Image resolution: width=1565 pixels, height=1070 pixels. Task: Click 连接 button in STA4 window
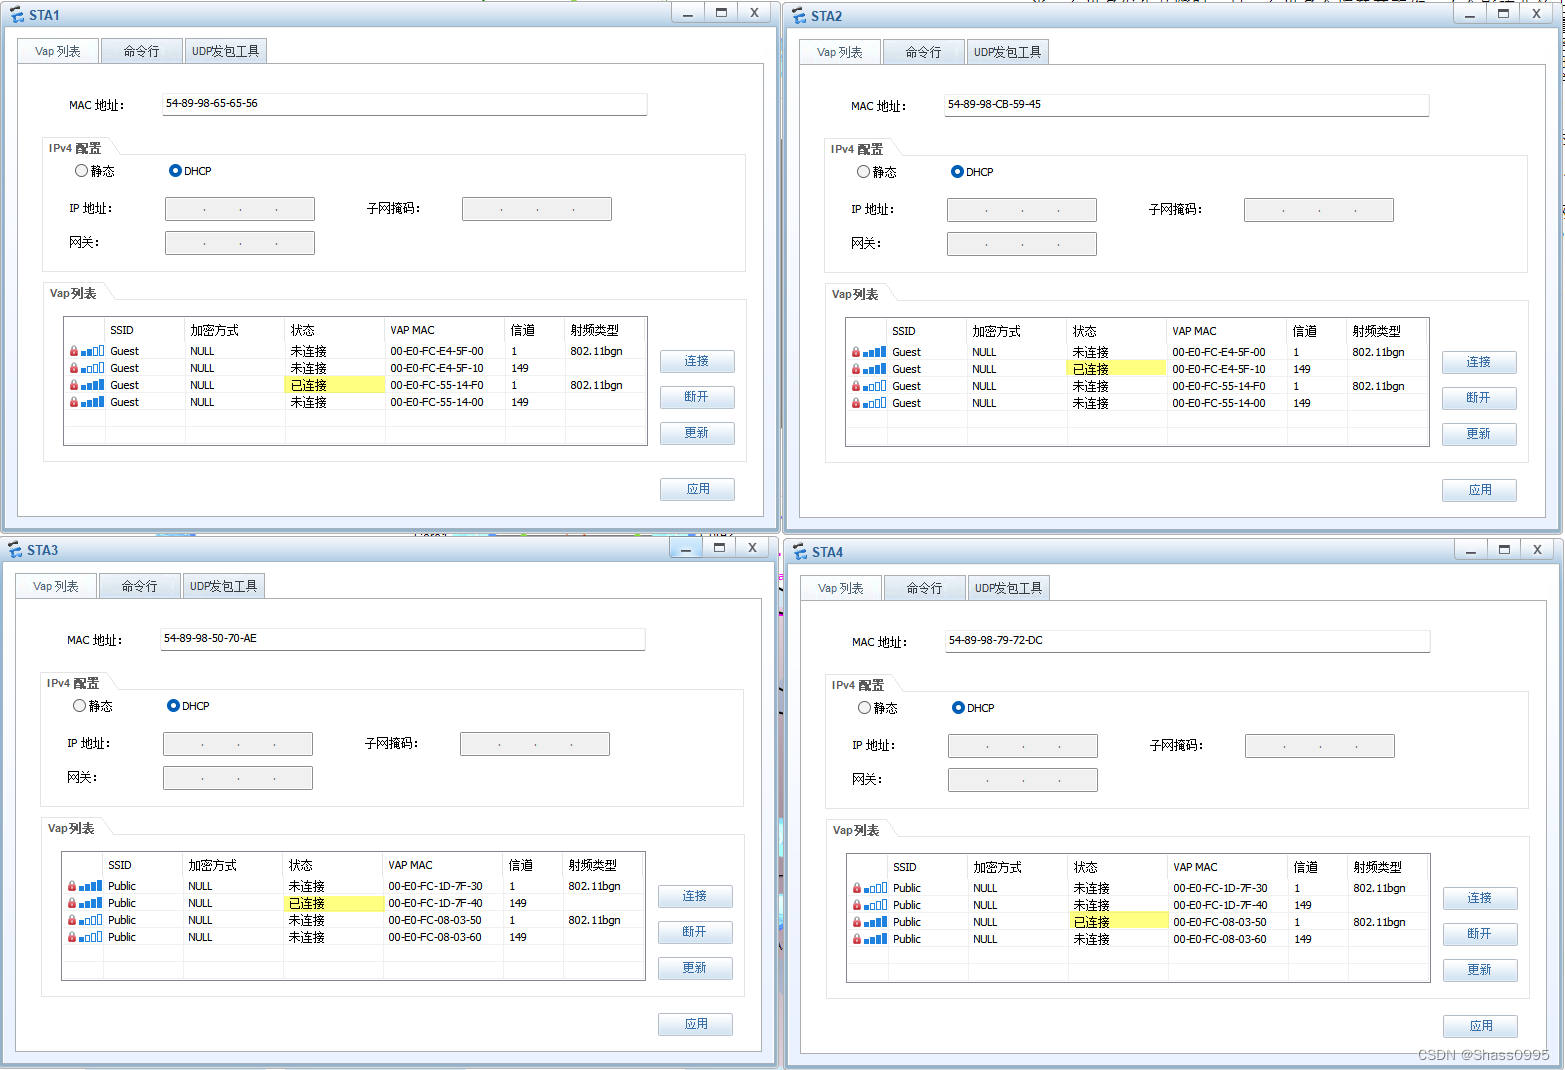[1480, 898]
